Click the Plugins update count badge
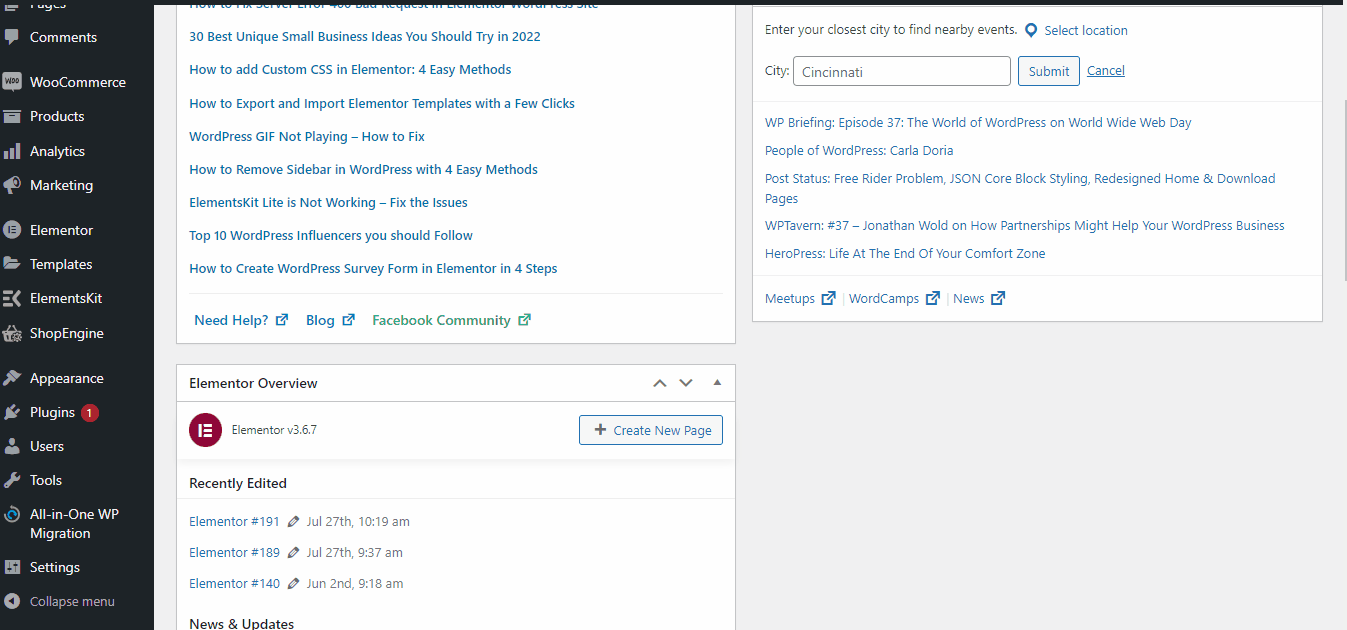The width and height of the screenshot is (1347, 630). click(x=90, y=412)
